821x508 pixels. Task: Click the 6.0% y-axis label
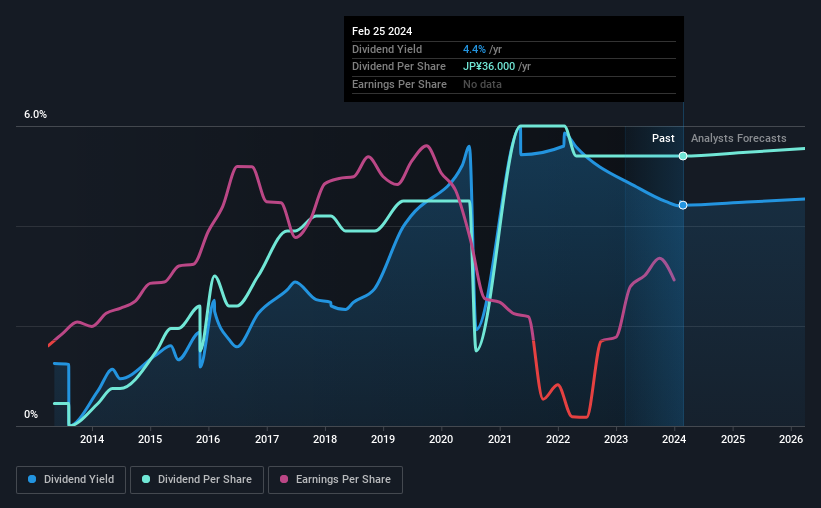(x=35, y=115)
